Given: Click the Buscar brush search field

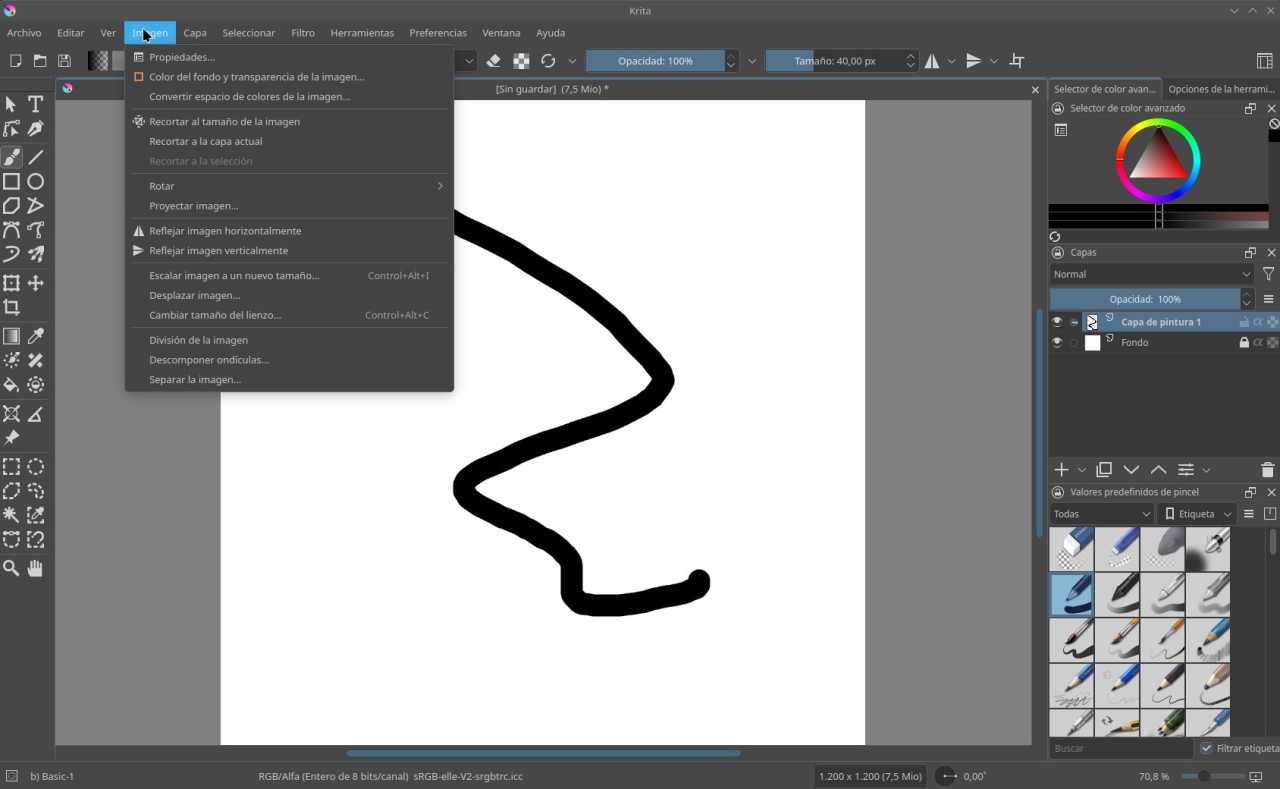Looking at the screenshot, I should [1120, 748].
